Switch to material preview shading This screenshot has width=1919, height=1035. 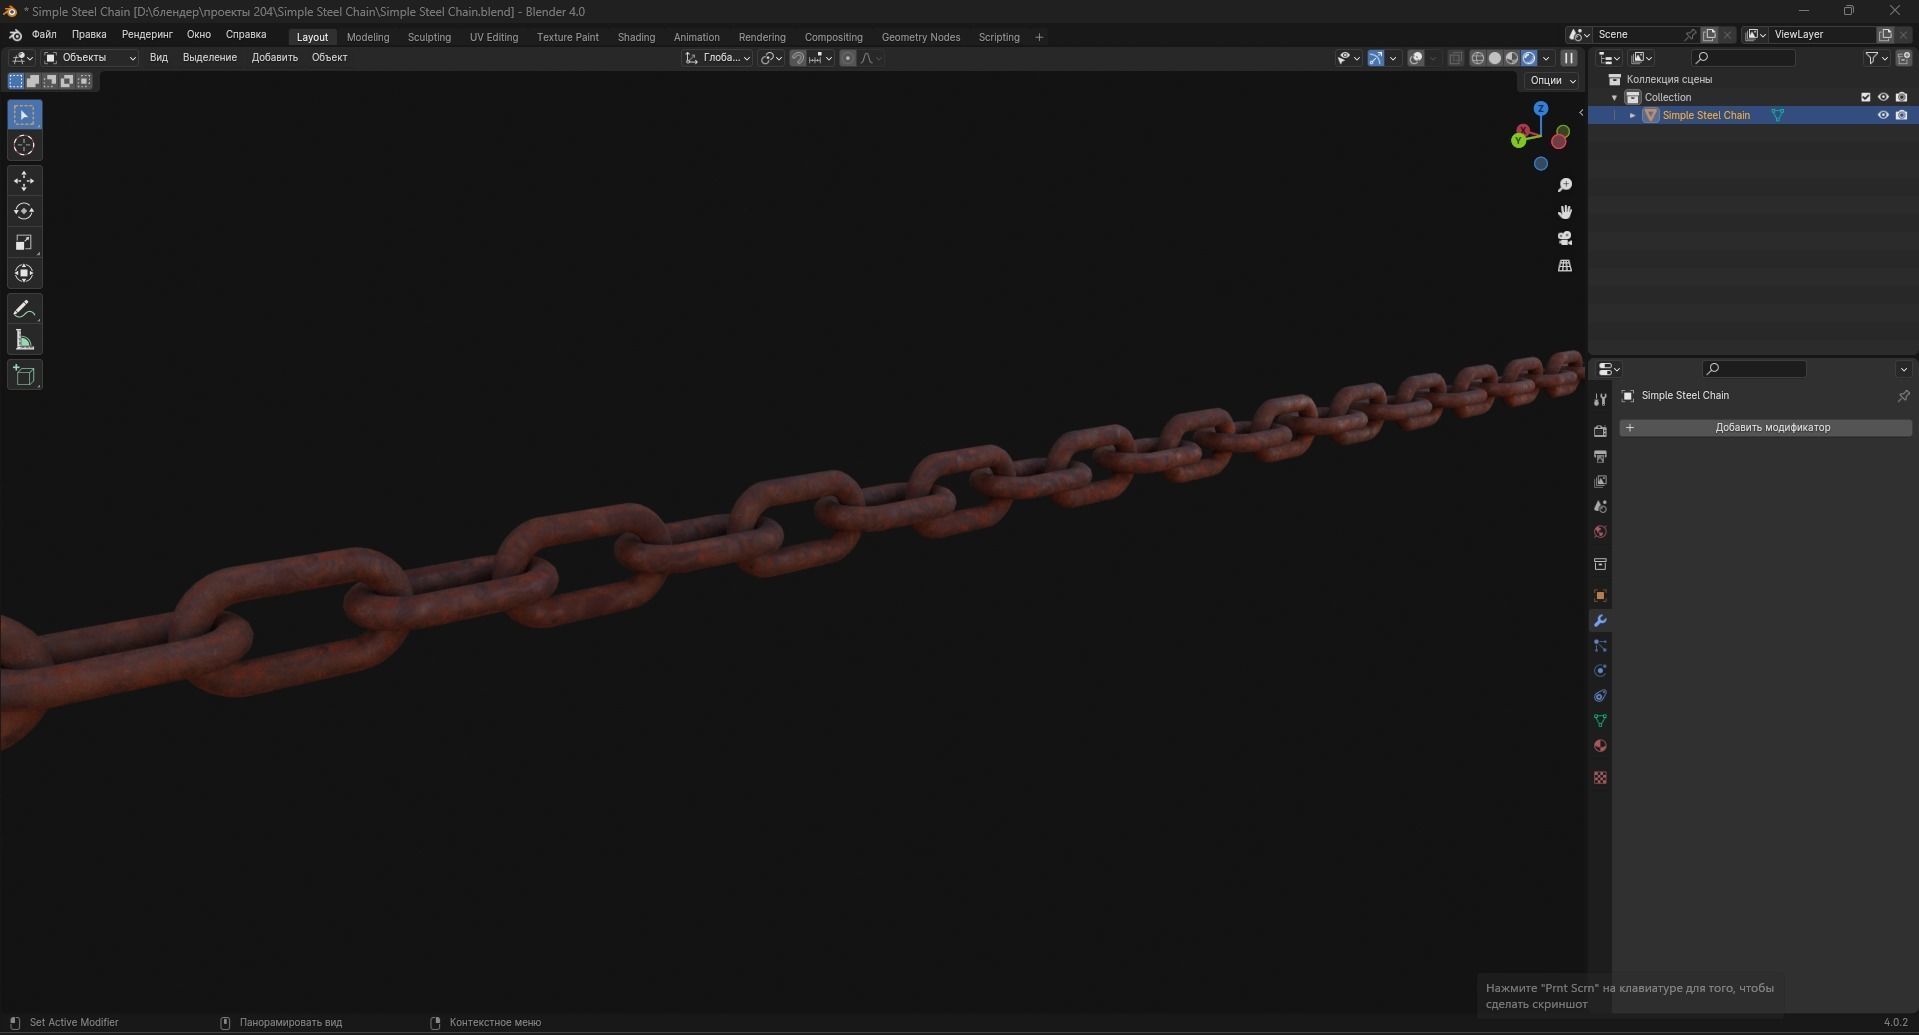(x=1511, y=58)
